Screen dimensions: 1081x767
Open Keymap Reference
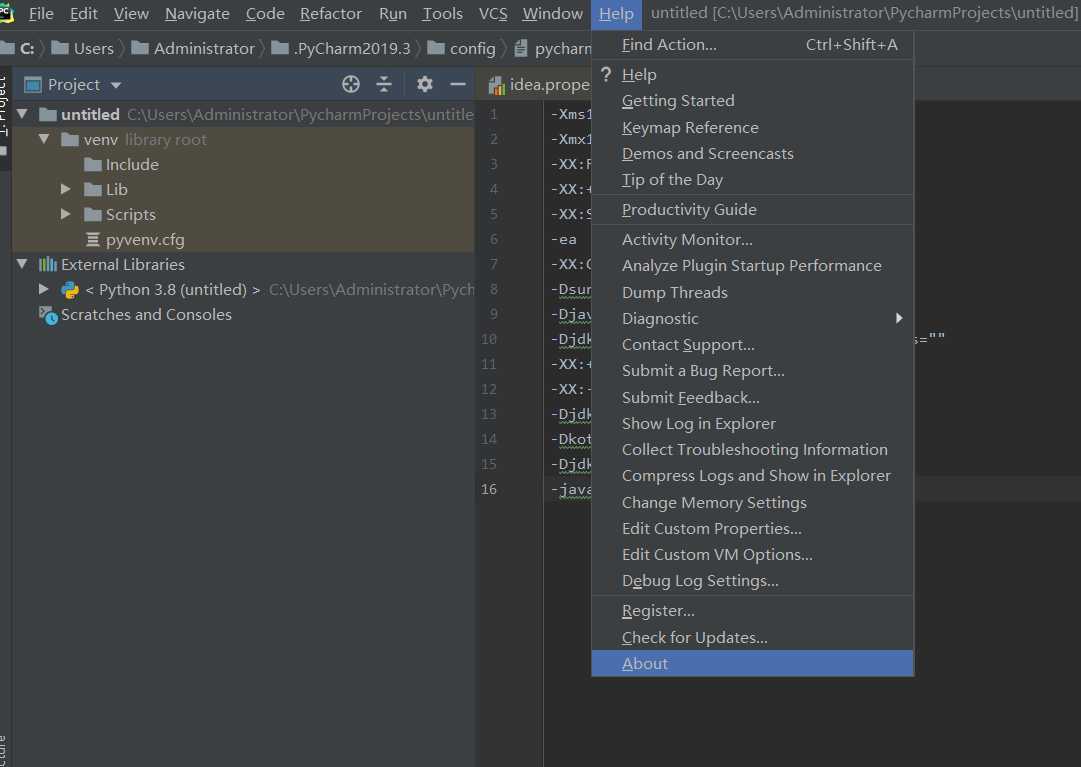pyautogui.click(x=753, y=127)
